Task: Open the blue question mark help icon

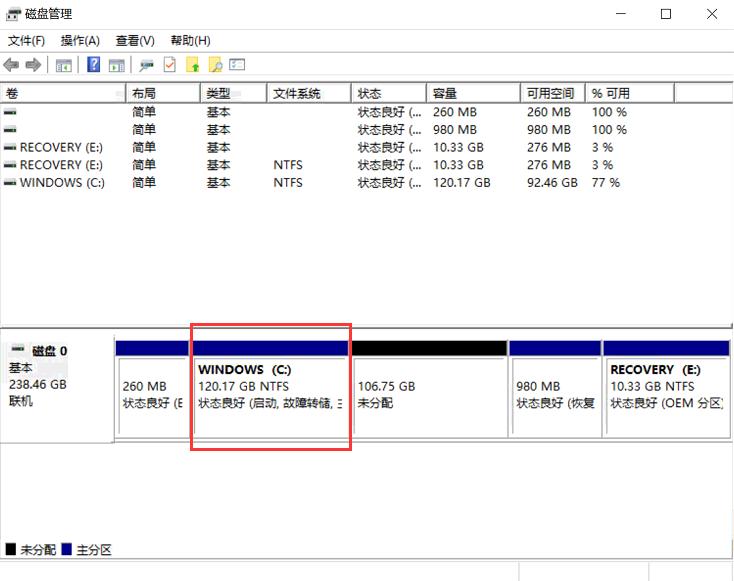Action: (94, 64)
